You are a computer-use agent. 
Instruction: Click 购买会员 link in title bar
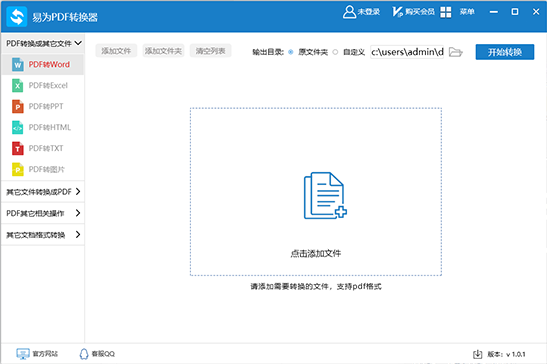tap(420, 12)
